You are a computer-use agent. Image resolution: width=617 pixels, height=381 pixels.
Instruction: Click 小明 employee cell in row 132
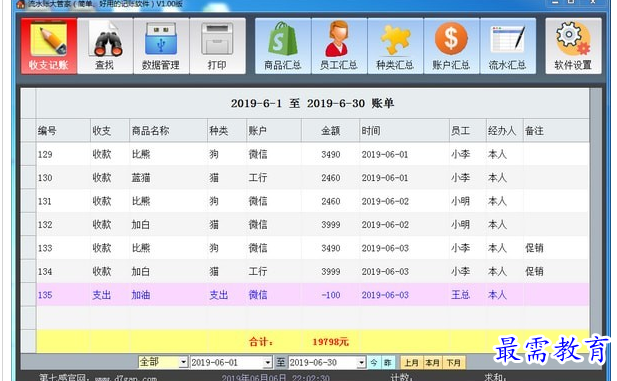point(460,225)
